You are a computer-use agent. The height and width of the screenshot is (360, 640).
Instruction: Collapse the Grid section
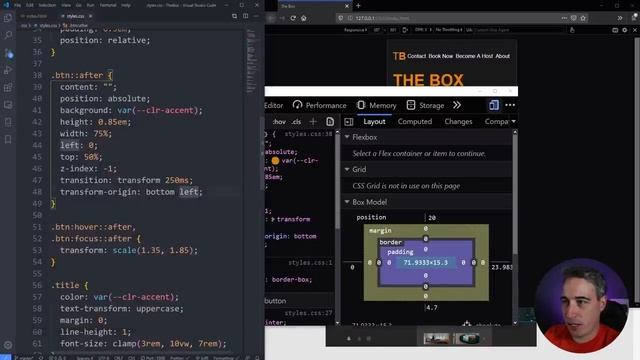347,169
